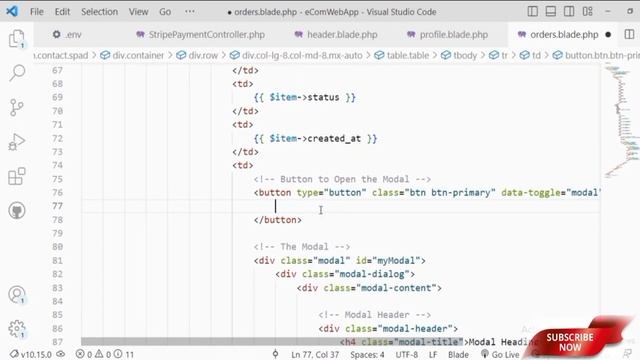Open div.container breadcrumb dropdown

point(132,55)
